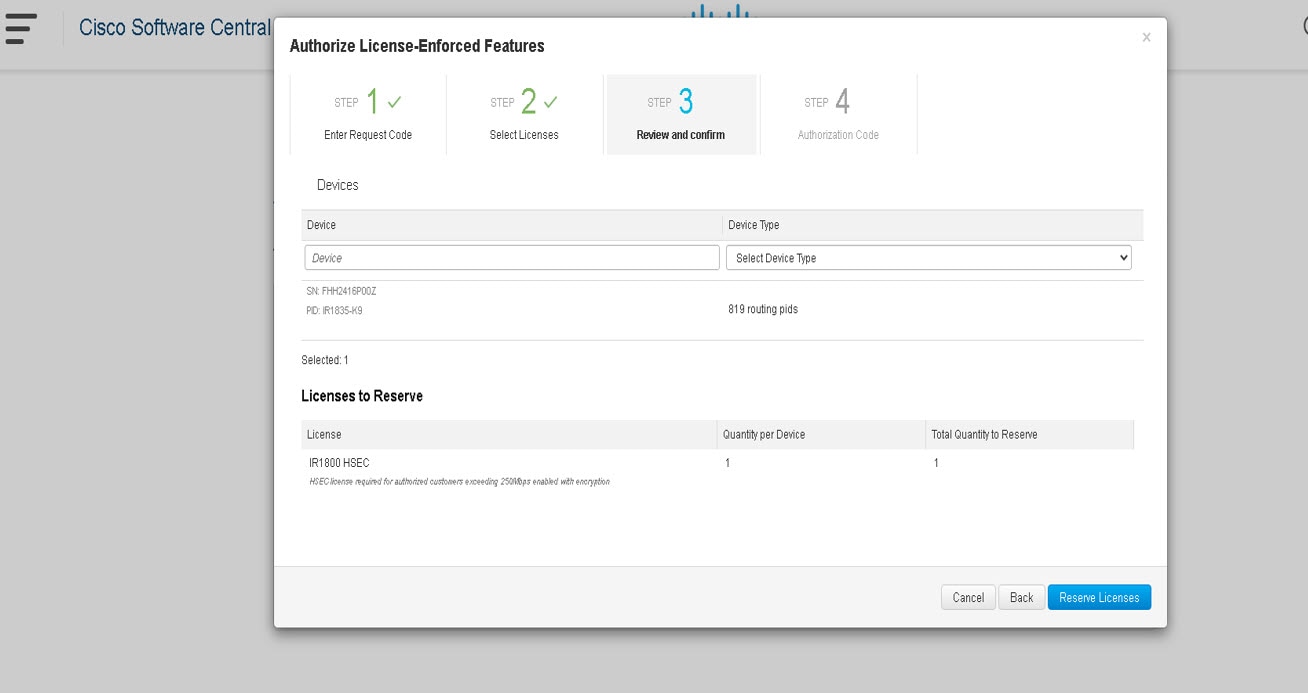
Task: Click the Total Quantity to Reserve header
Action: point(984,435)
